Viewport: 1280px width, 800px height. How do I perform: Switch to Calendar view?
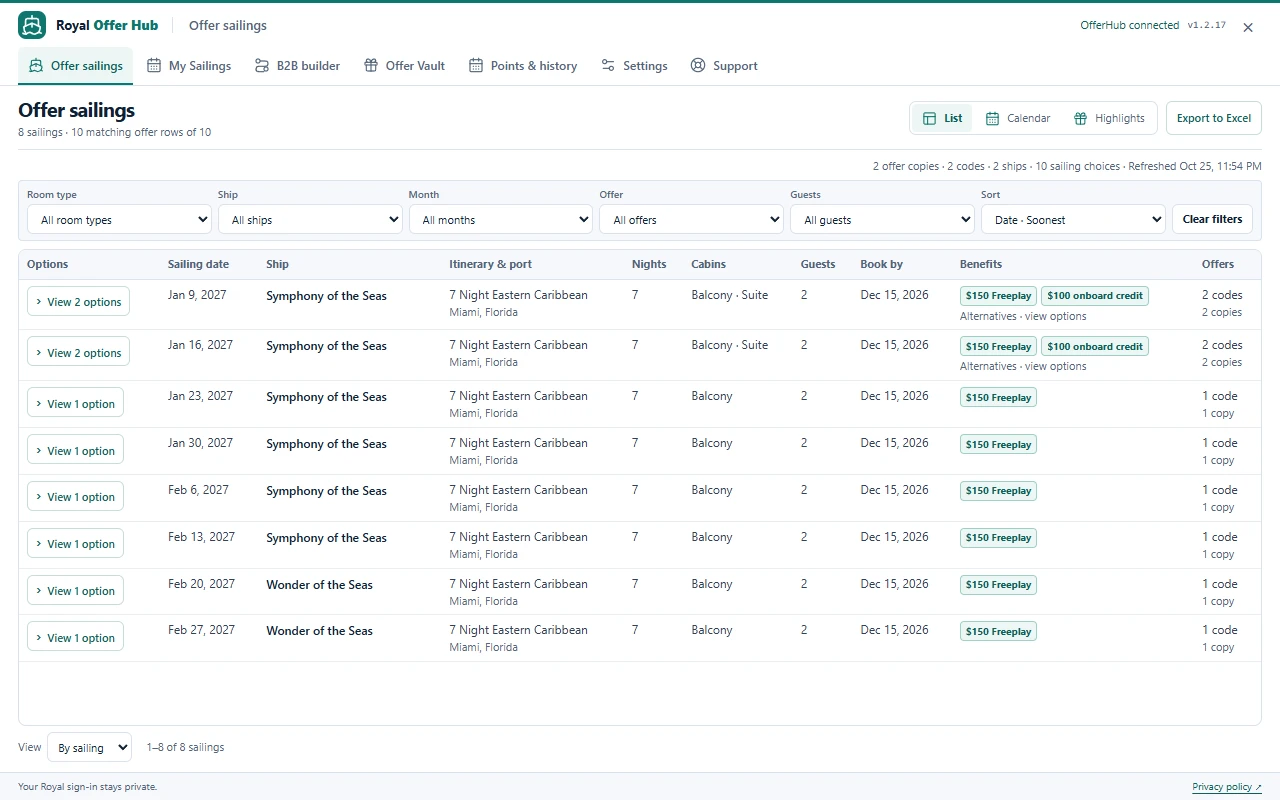1018,118
